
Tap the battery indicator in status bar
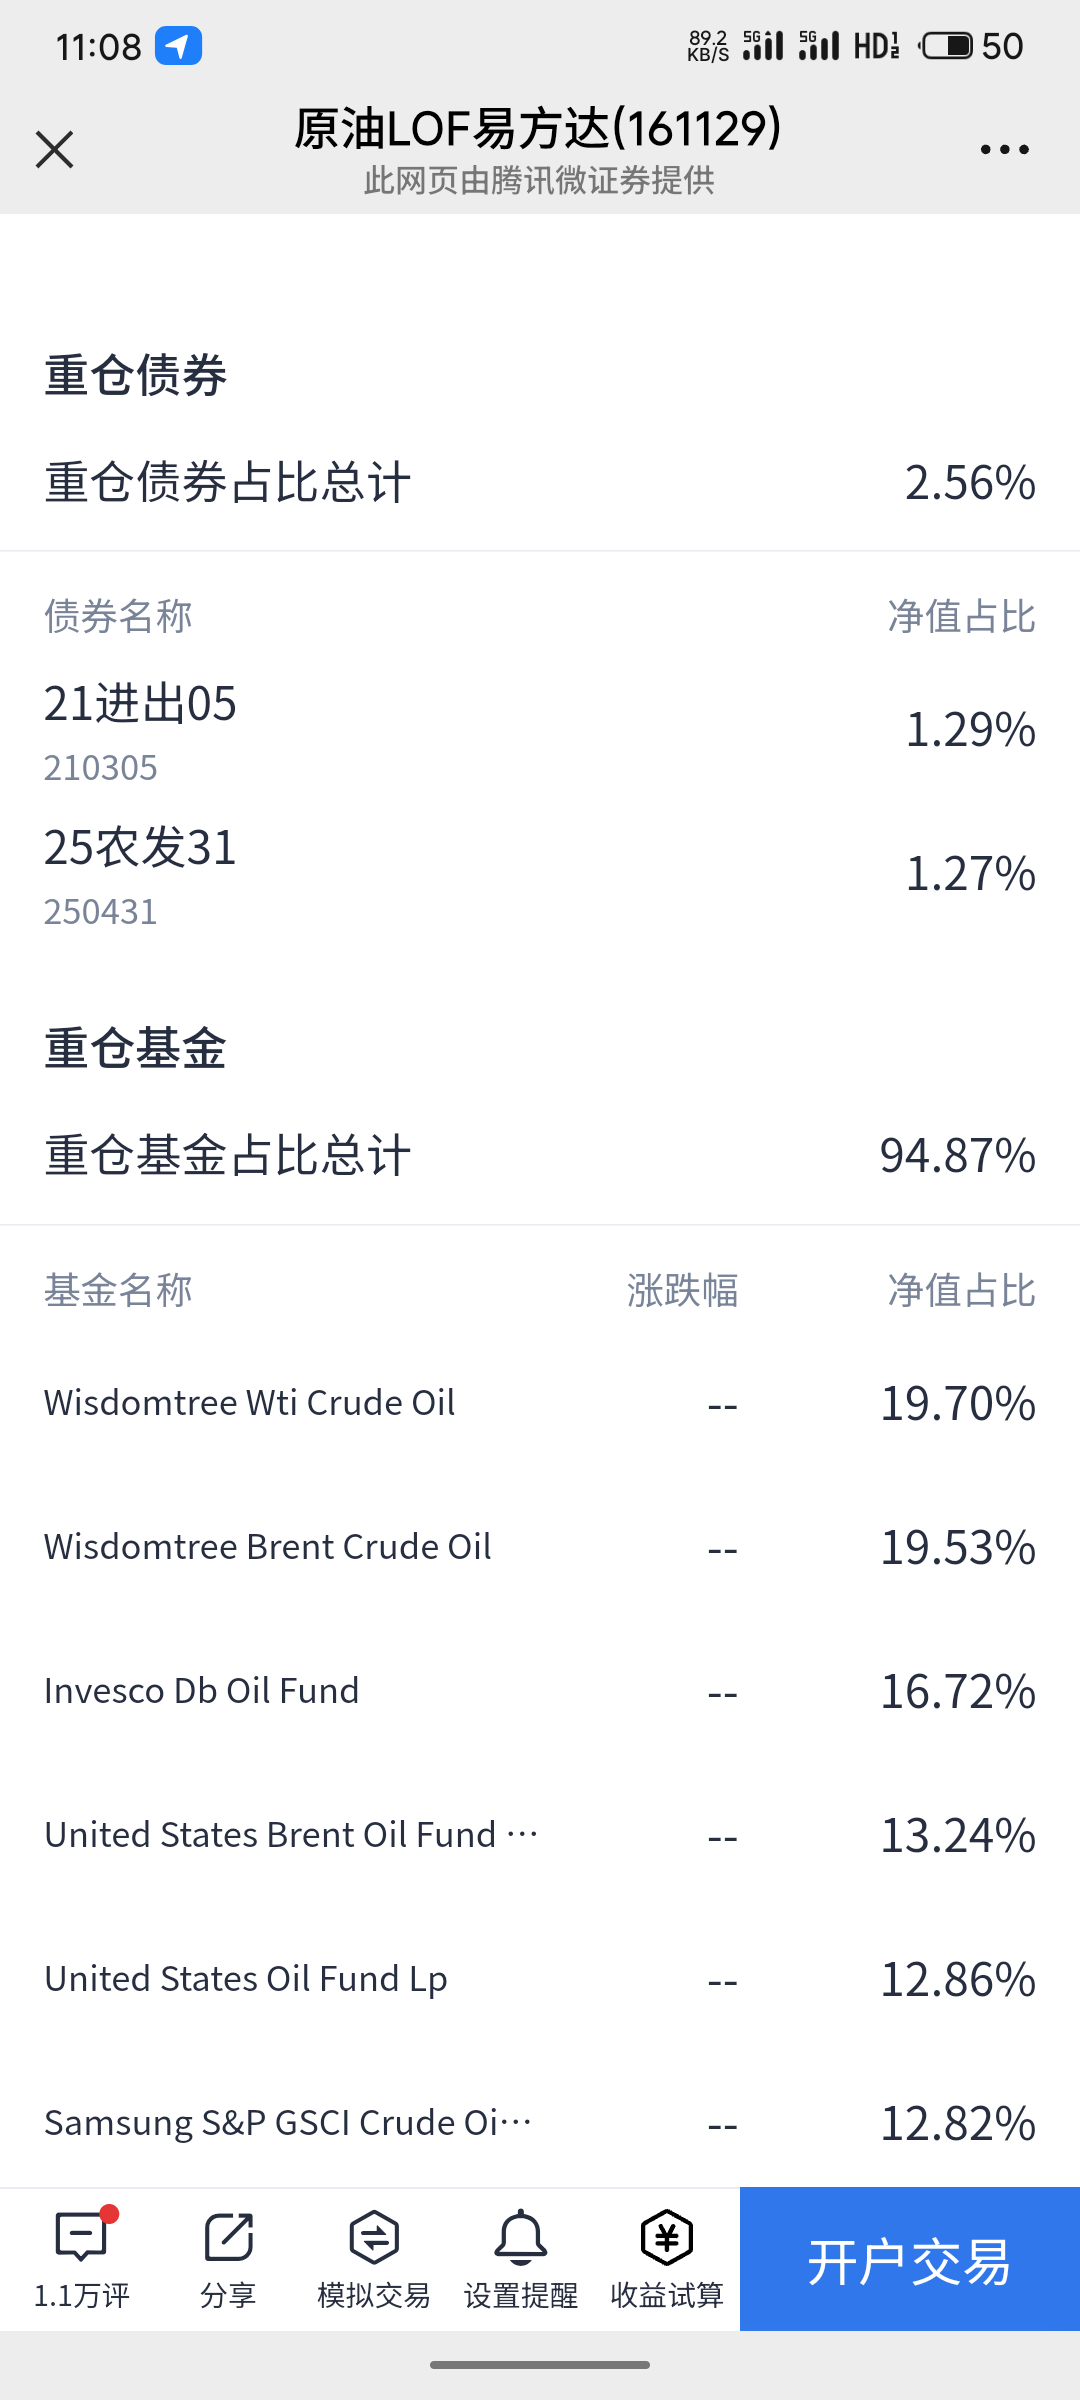point(946,46)
